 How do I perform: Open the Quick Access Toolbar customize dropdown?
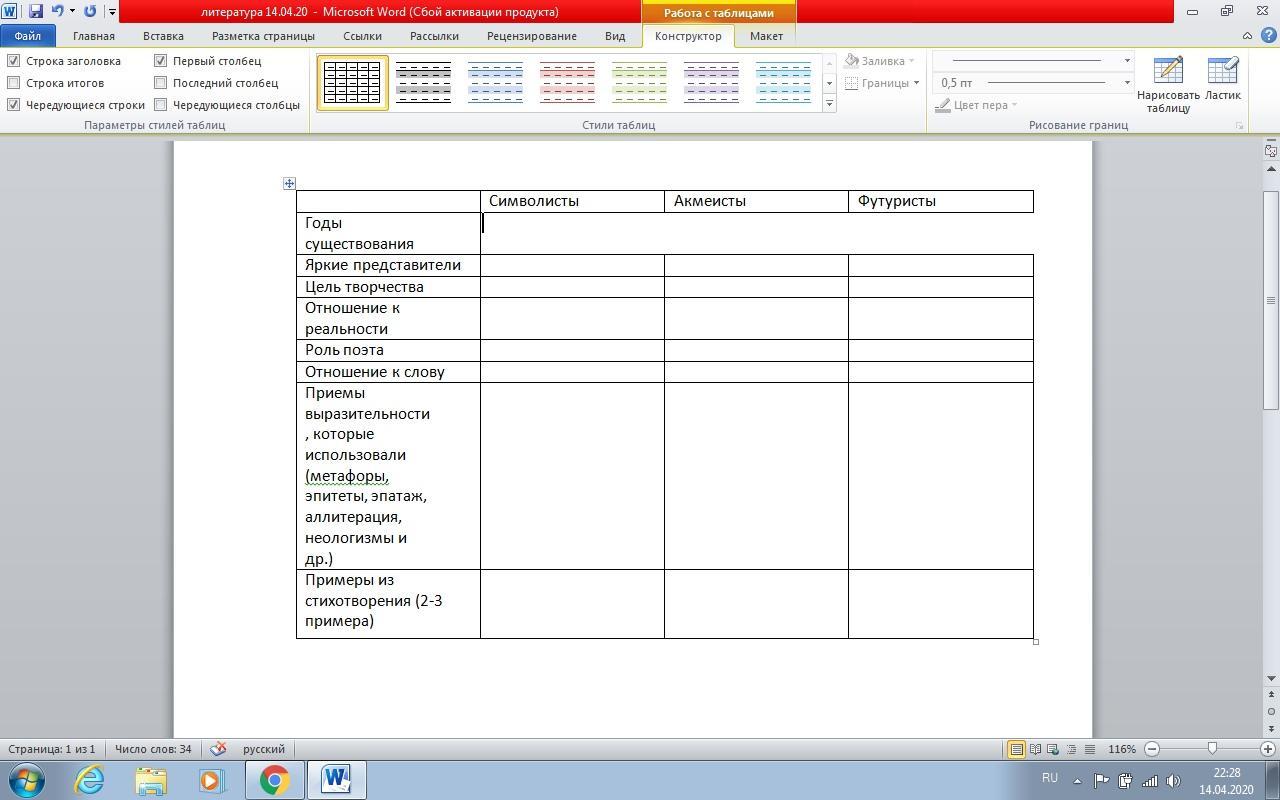(112, 12)
